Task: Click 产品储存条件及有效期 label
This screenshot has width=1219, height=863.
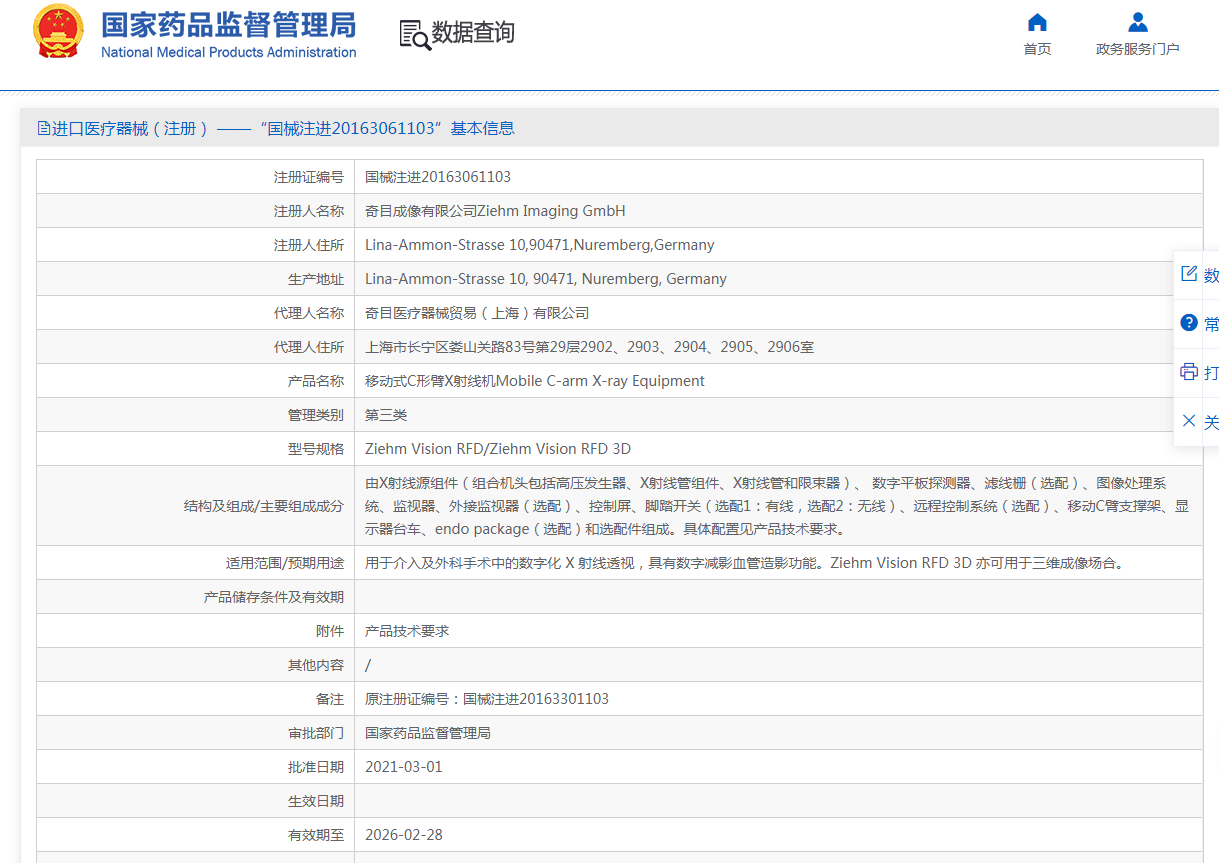Action: 274,597
